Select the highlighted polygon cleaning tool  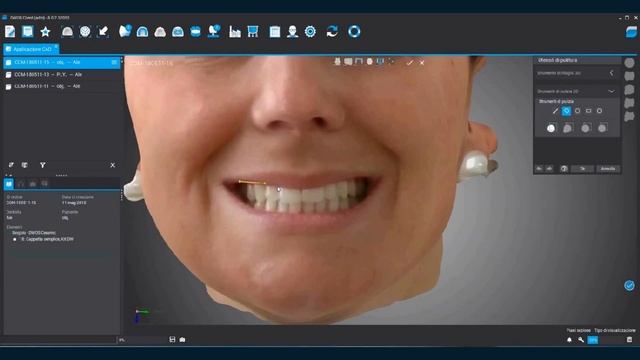point(566,111)
